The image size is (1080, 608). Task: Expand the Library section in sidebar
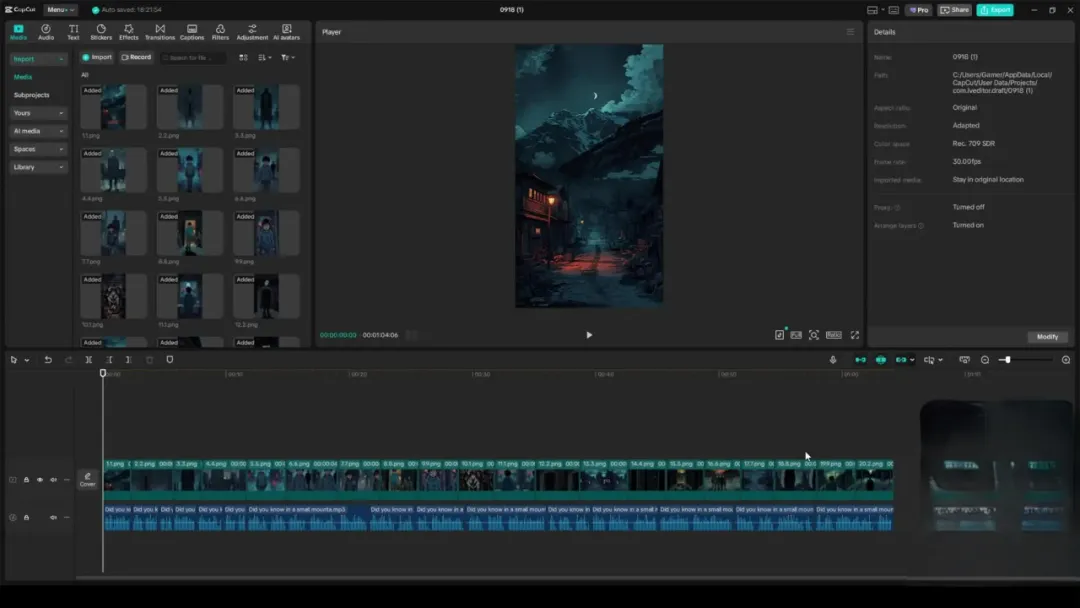(39, 167)
